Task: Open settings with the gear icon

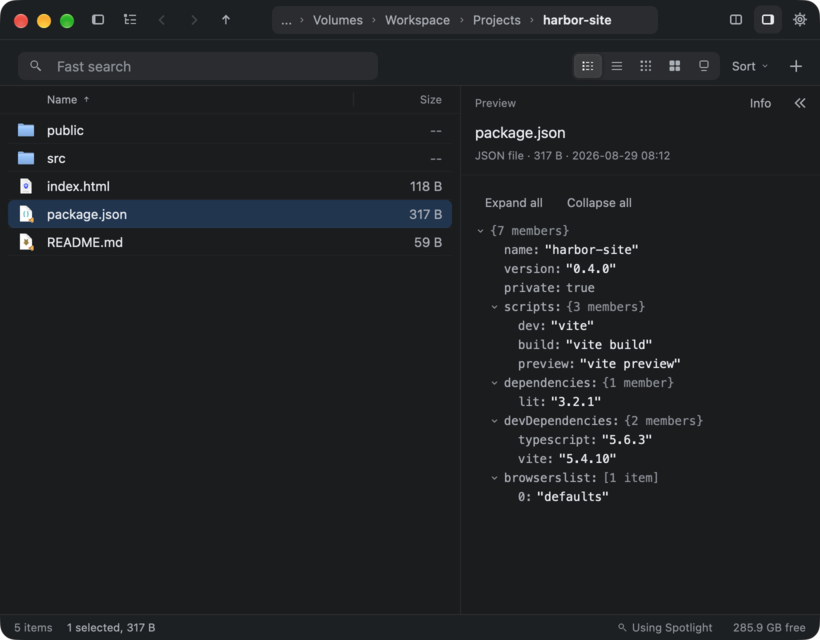Action: pyautogui.click(x=800, y=20)
